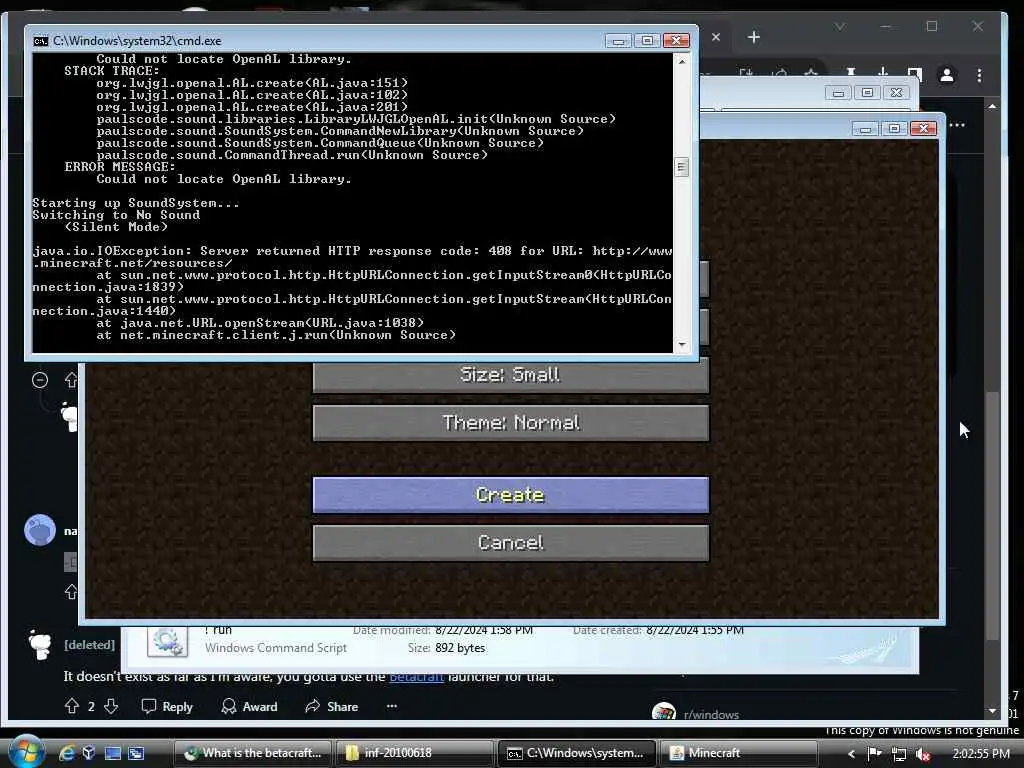Open the cmd.exe title bar system icon
The width and height of the screenshot is (1024, 768).
tap(40, 40)
